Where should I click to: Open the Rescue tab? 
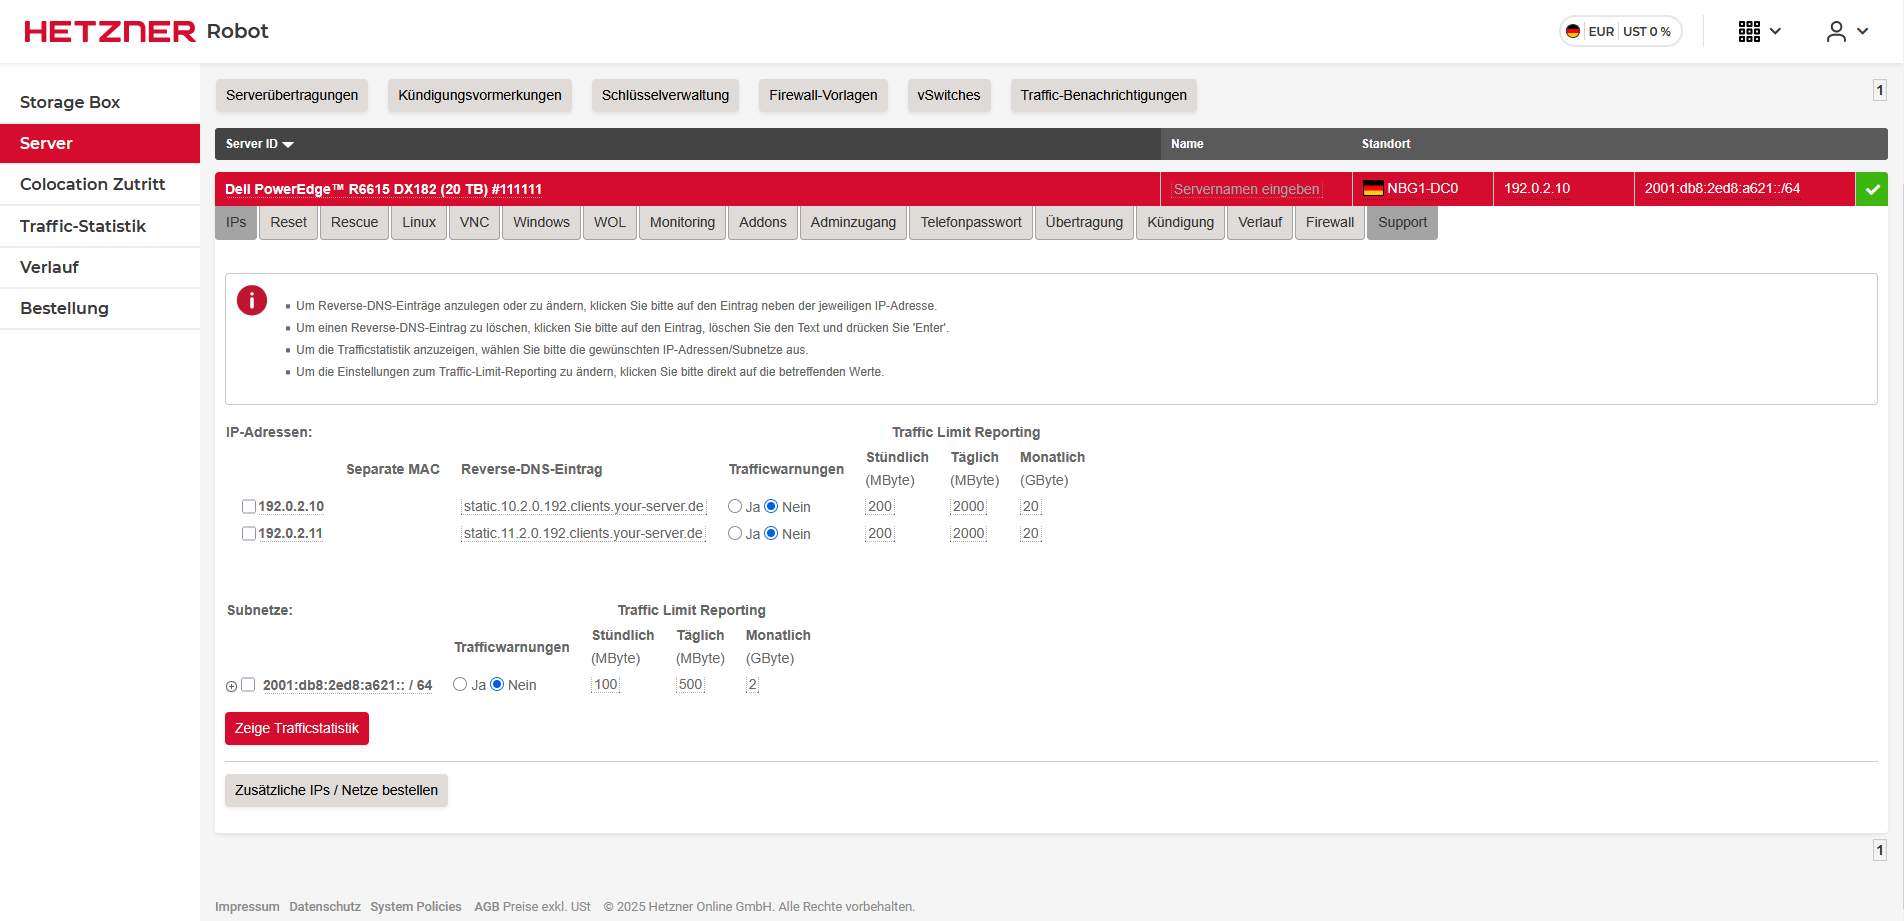coord(354,222)
